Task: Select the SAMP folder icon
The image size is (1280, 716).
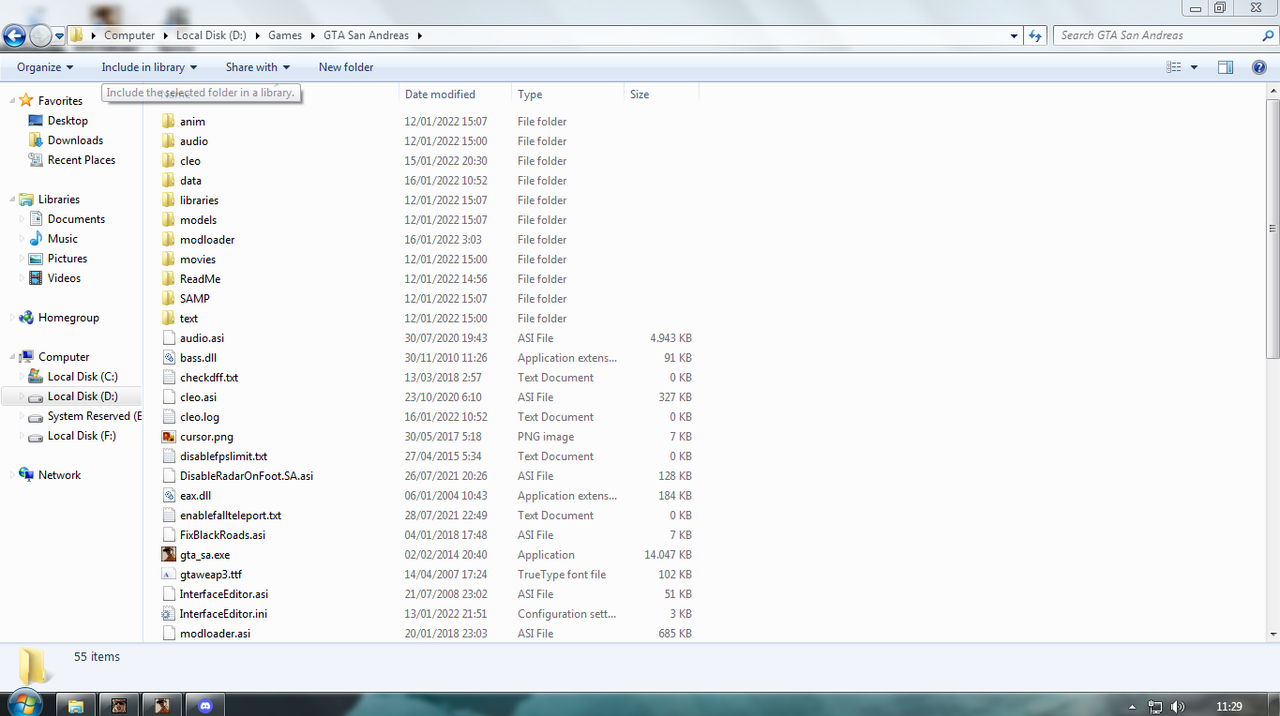Action: pyautogui.click(x=169, y=298)
